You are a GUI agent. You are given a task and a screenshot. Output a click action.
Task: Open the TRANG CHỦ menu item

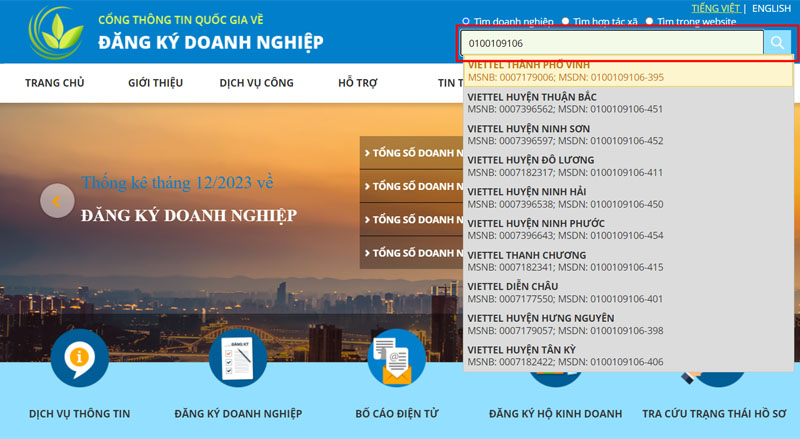click(x=55, y=83)
